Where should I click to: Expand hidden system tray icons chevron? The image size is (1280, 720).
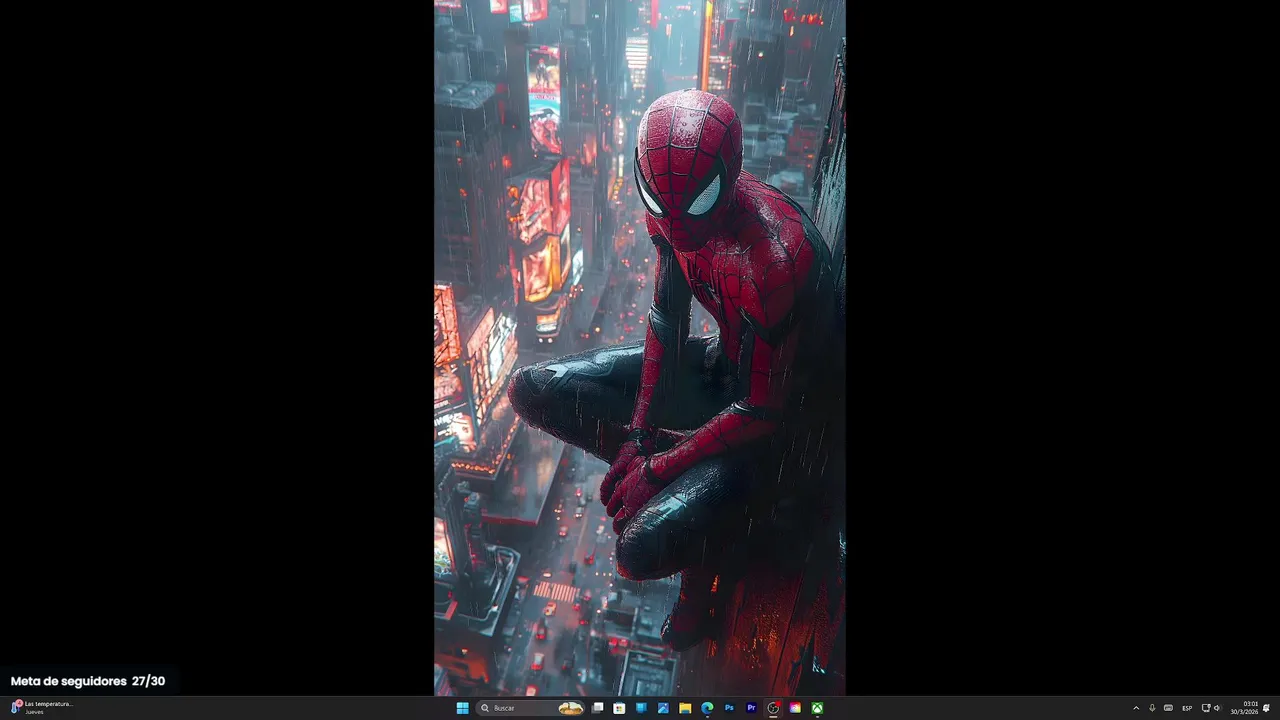[x=1136, y=708]
